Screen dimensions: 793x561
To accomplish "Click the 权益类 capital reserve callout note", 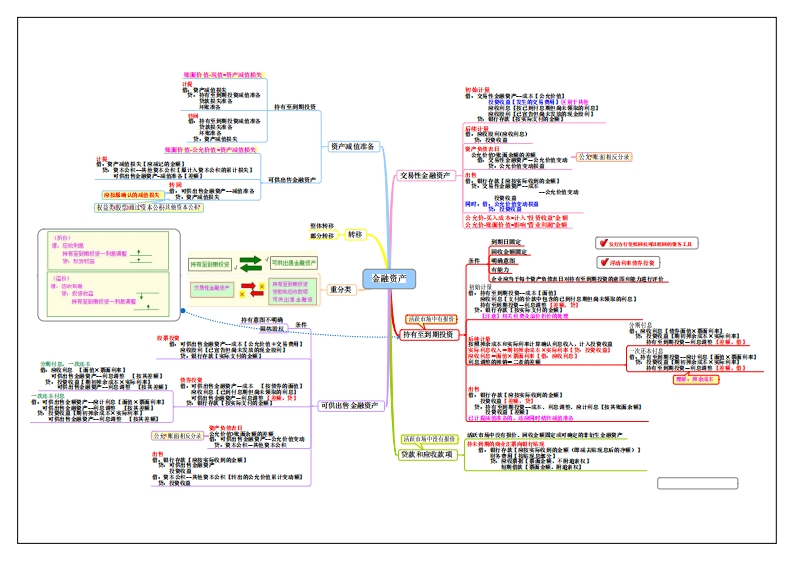I will click(x=149, y=207).
